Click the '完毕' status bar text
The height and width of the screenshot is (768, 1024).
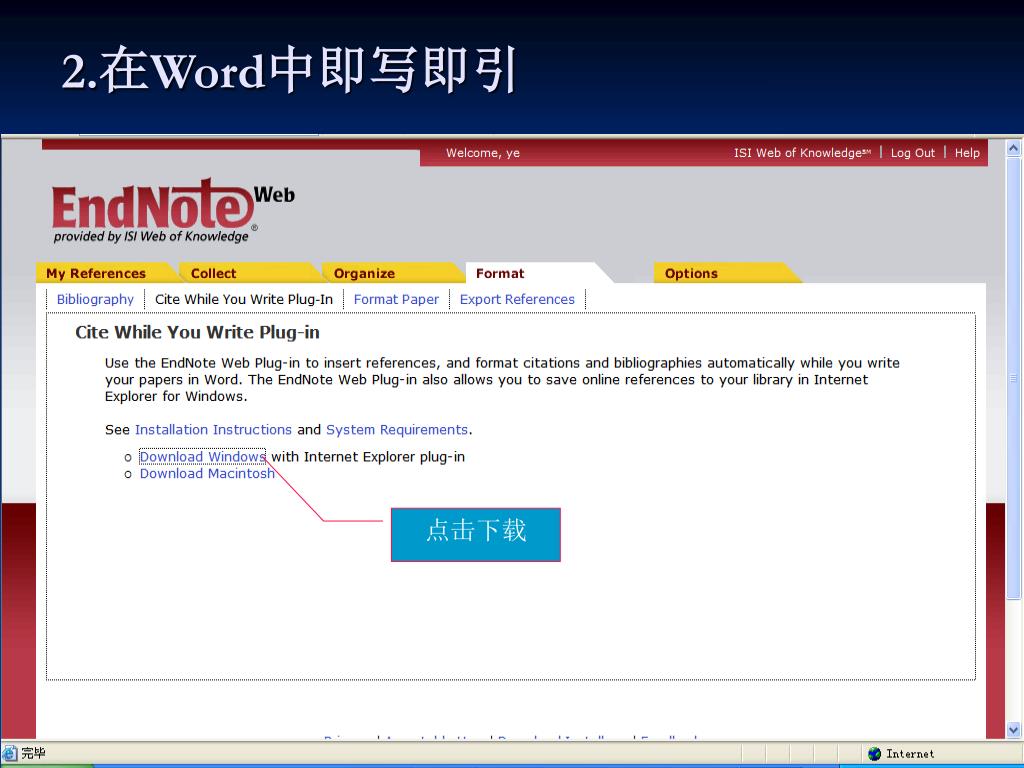(33, 753)
